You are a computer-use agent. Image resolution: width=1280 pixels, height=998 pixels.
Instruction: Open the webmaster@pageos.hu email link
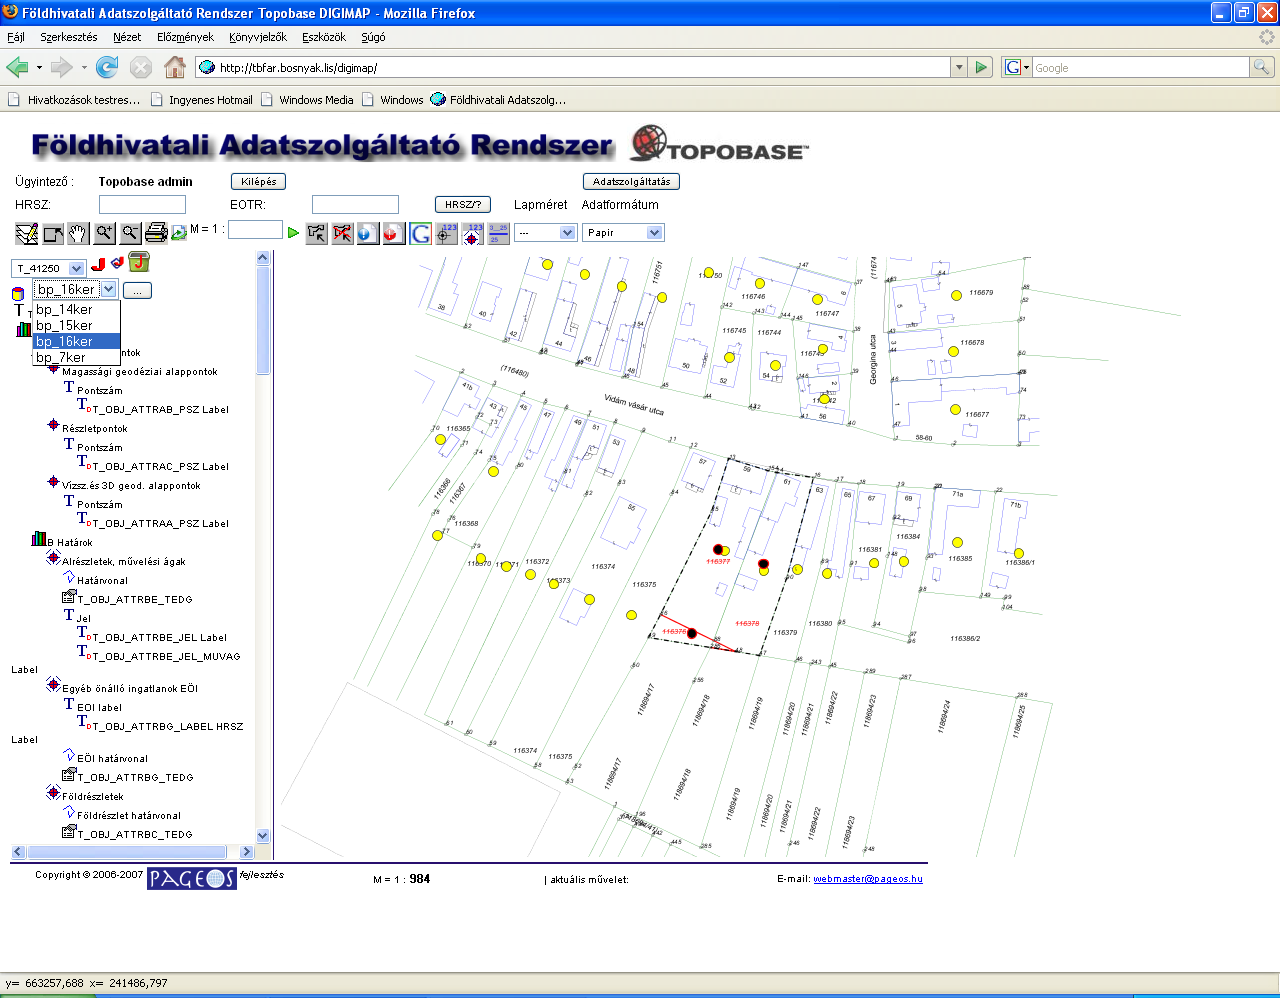pyautogui.click(x=868, y=879)
